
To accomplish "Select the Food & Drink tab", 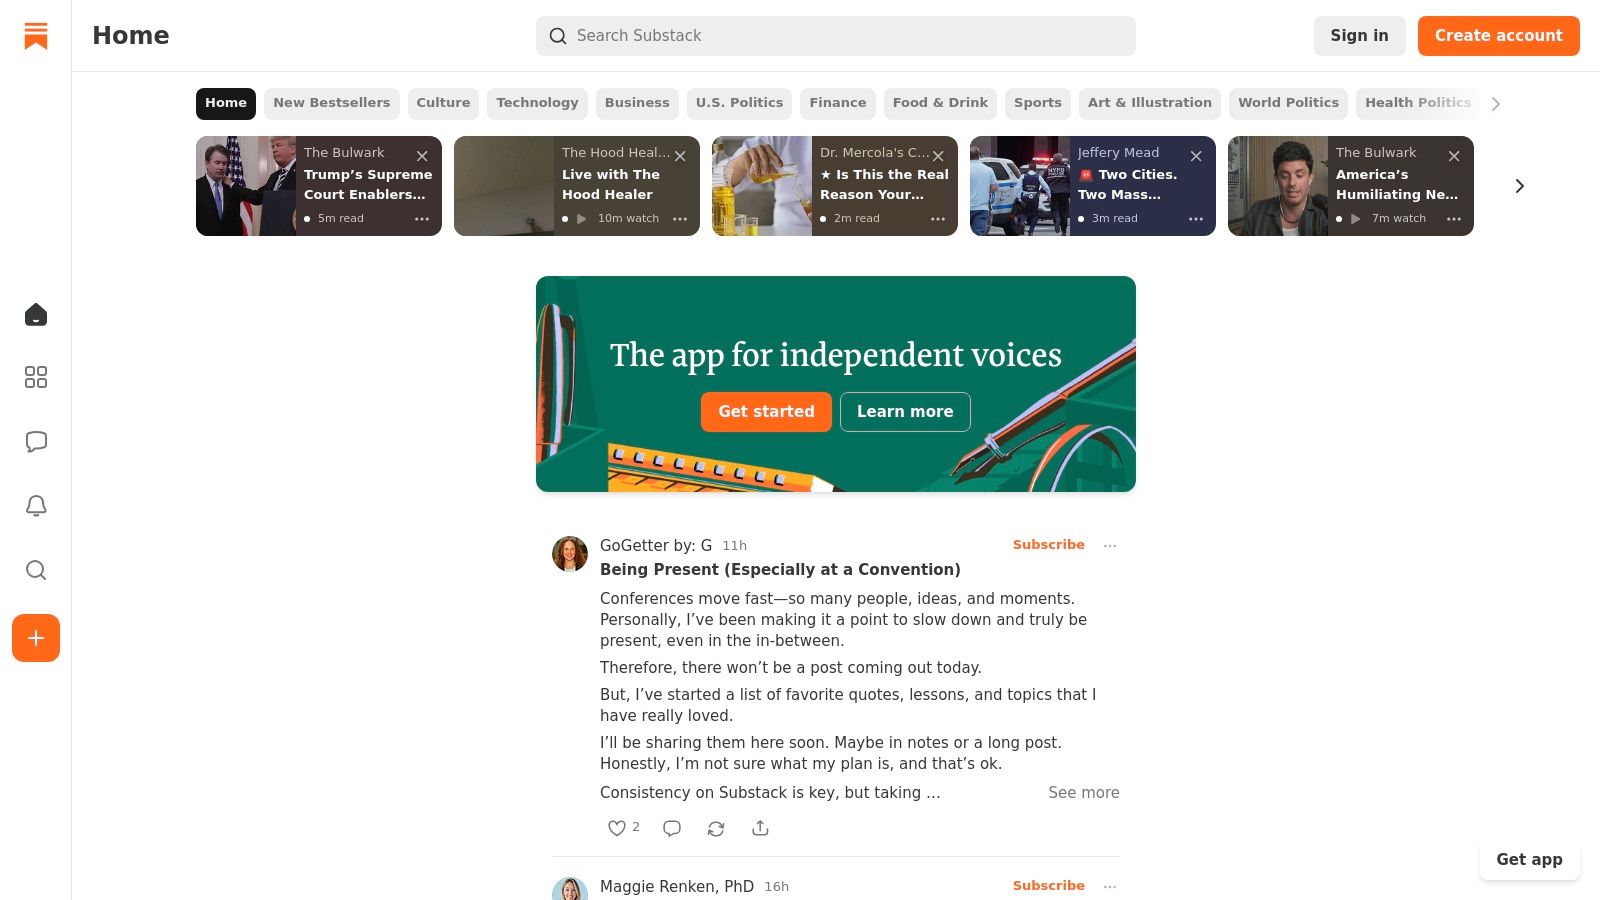I will (x=940, y=103).
